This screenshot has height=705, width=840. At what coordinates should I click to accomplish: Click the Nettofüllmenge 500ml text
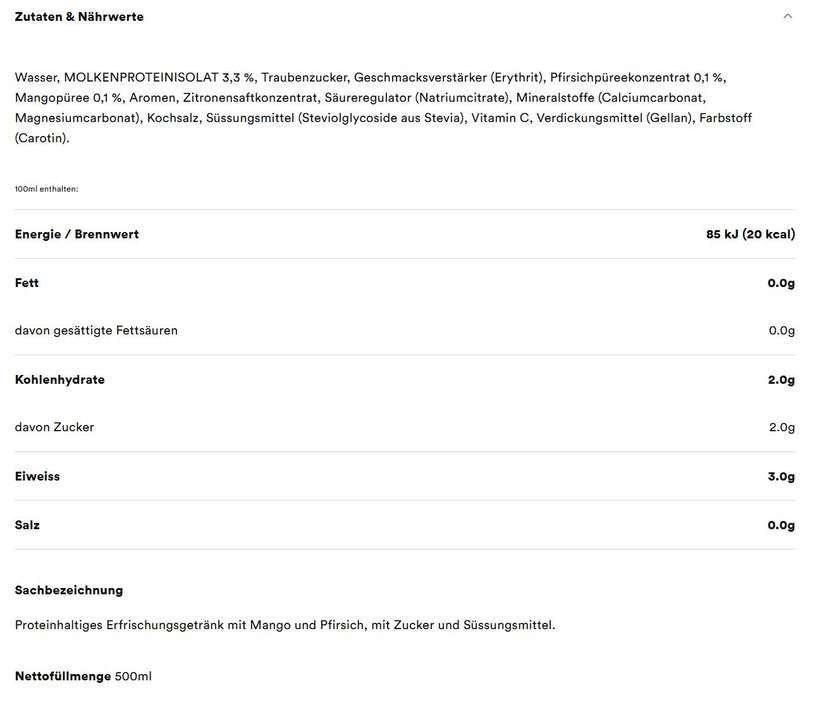click(83, 676)
